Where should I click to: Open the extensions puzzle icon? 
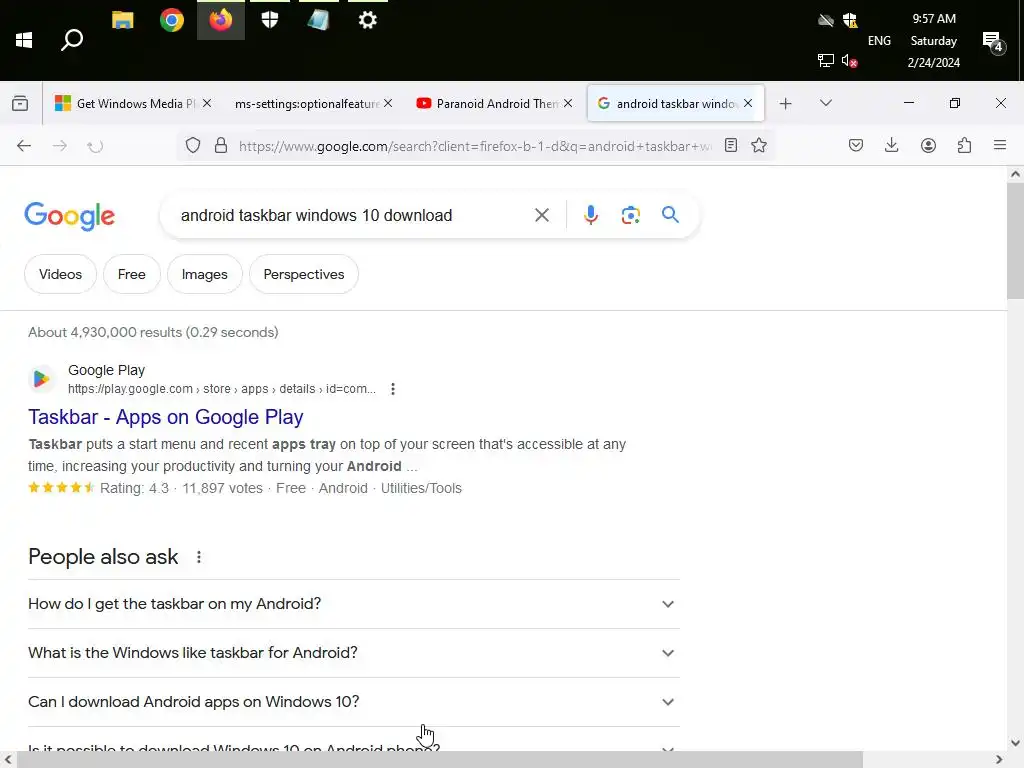(x=964, y=146)
